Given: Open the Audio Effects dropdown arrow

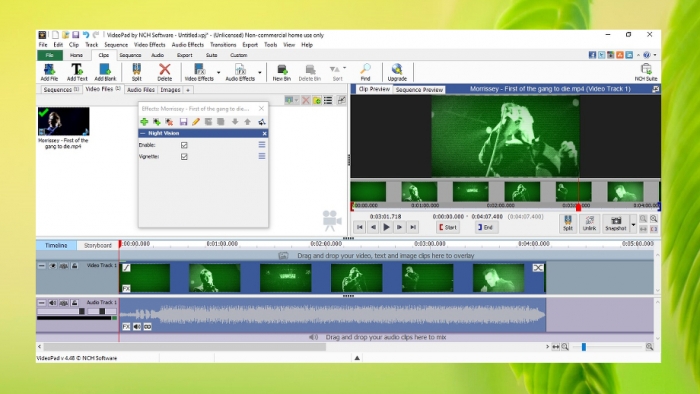Looking at the screenshot, I should [x=259, y=72].
